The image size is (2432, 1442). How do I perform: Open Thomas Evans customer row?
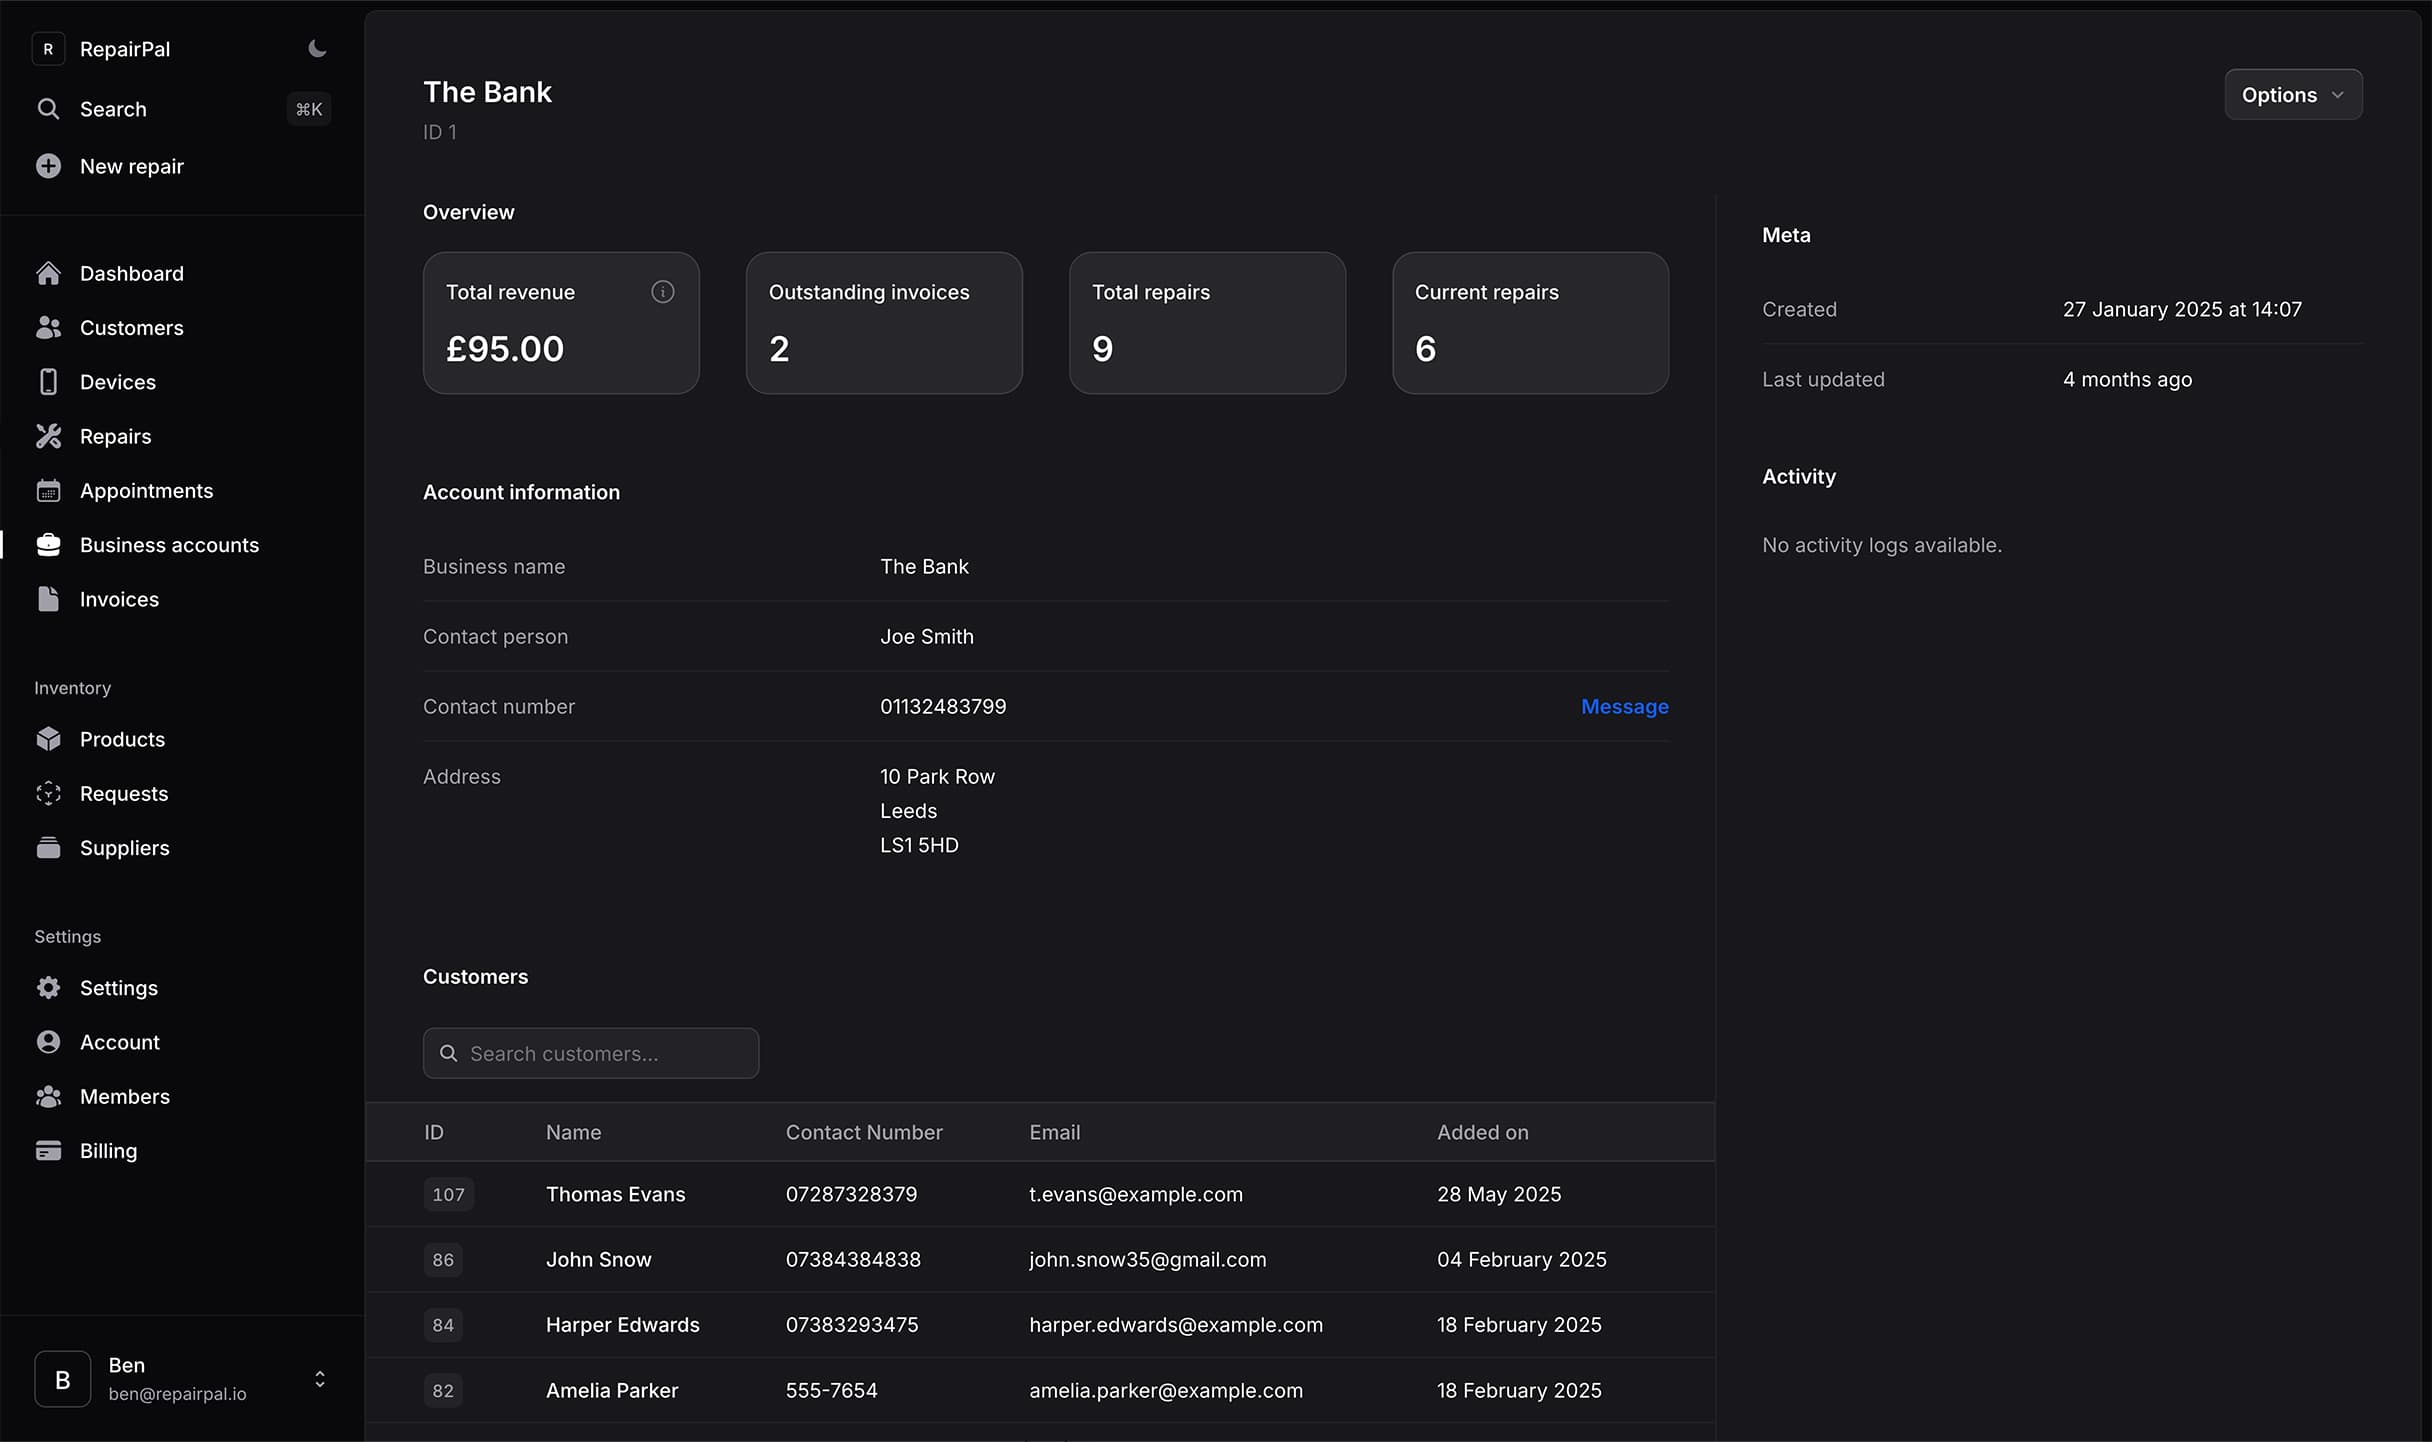coord(1040,1195)
